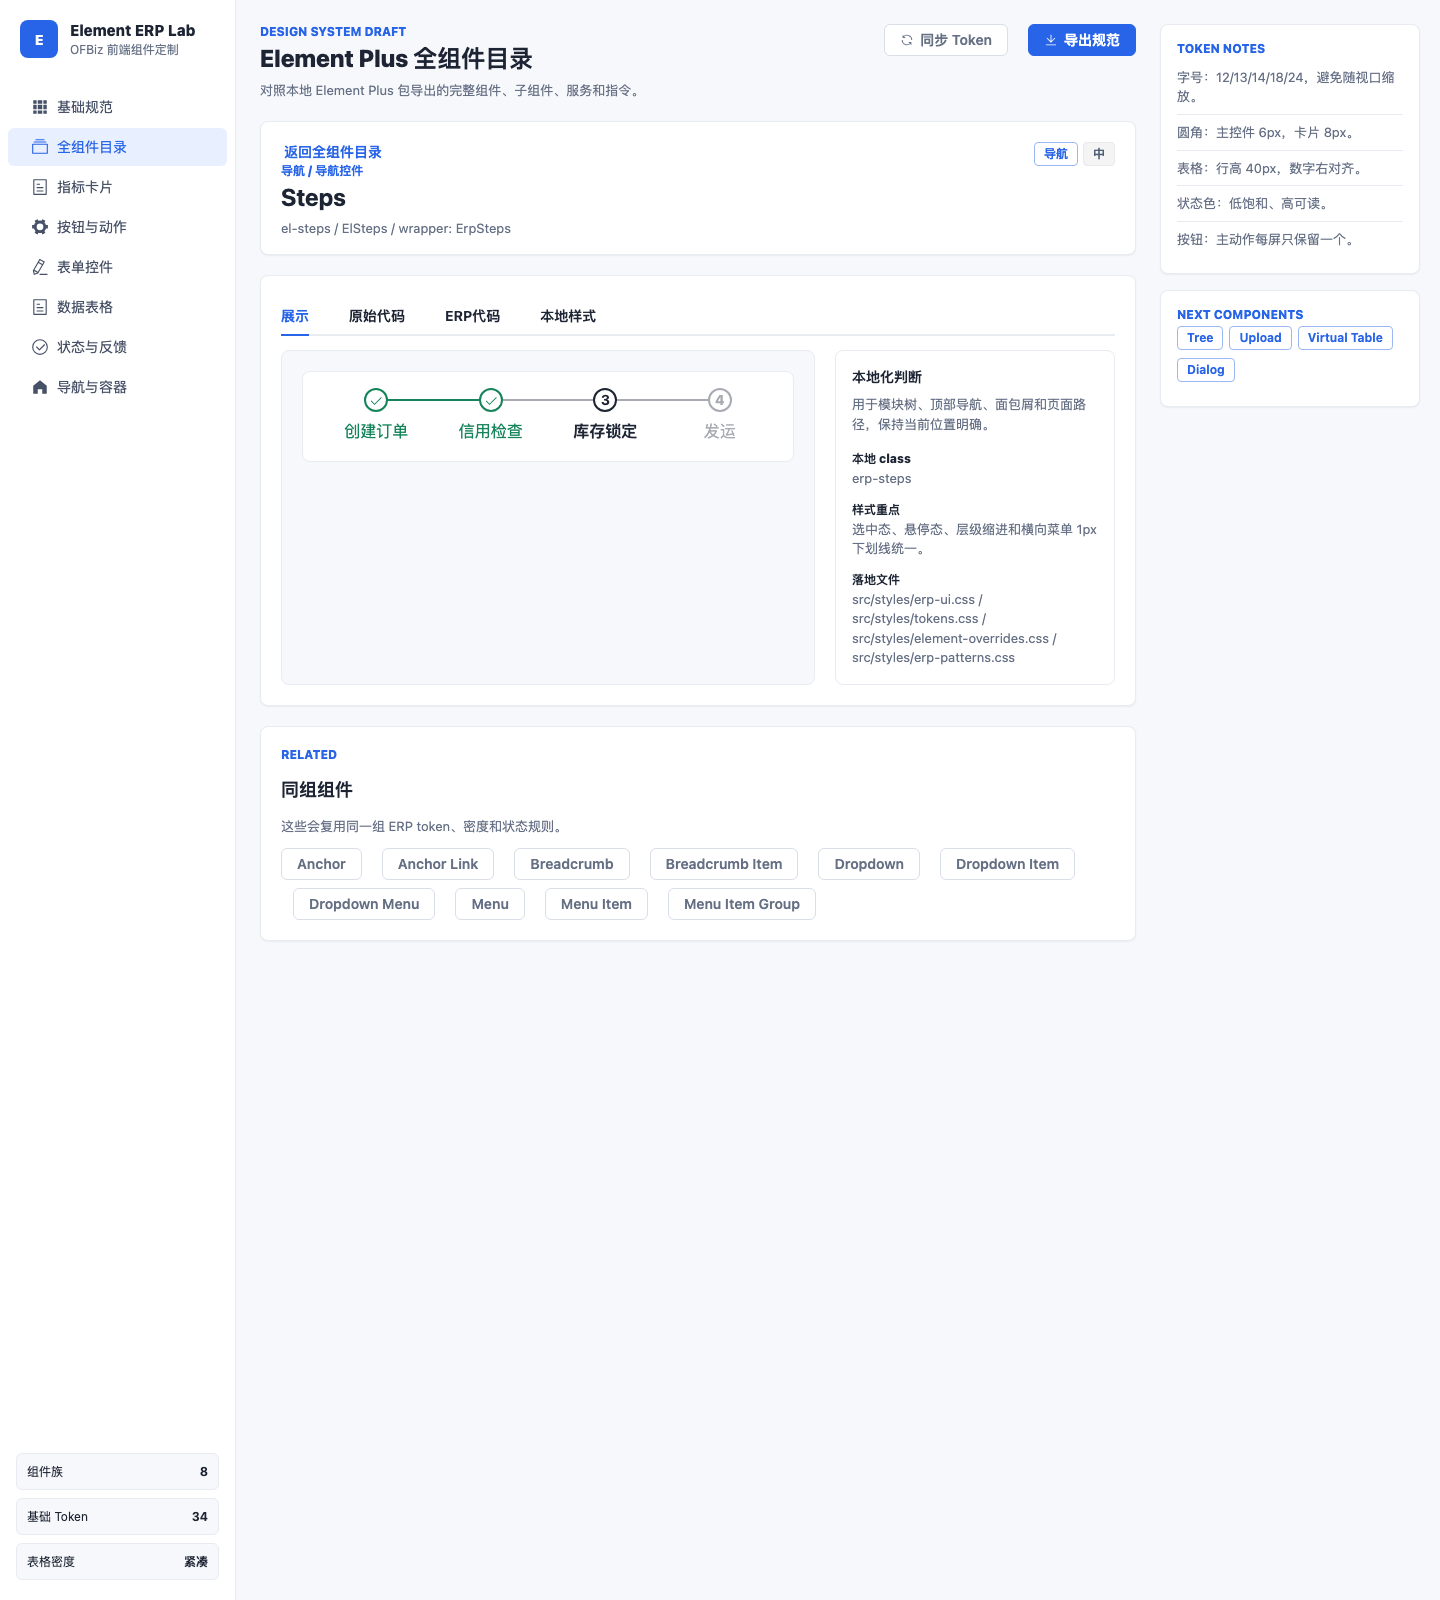Click the gear icon beside 按钮与动作
Image resolution: width=1440 pixels, height=1600 pixels.
40,227
